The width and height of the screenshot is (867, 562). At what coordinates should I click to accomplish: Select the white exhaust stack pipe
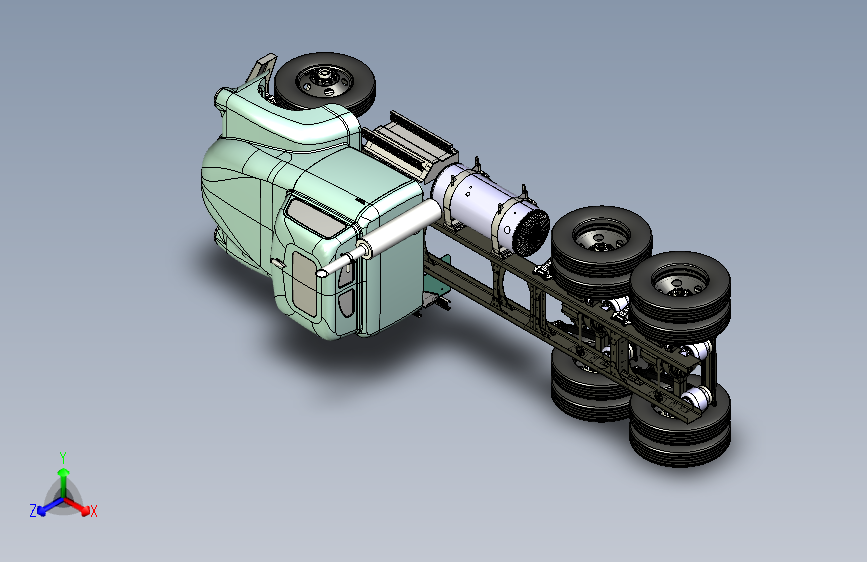(x=379, y=237)
